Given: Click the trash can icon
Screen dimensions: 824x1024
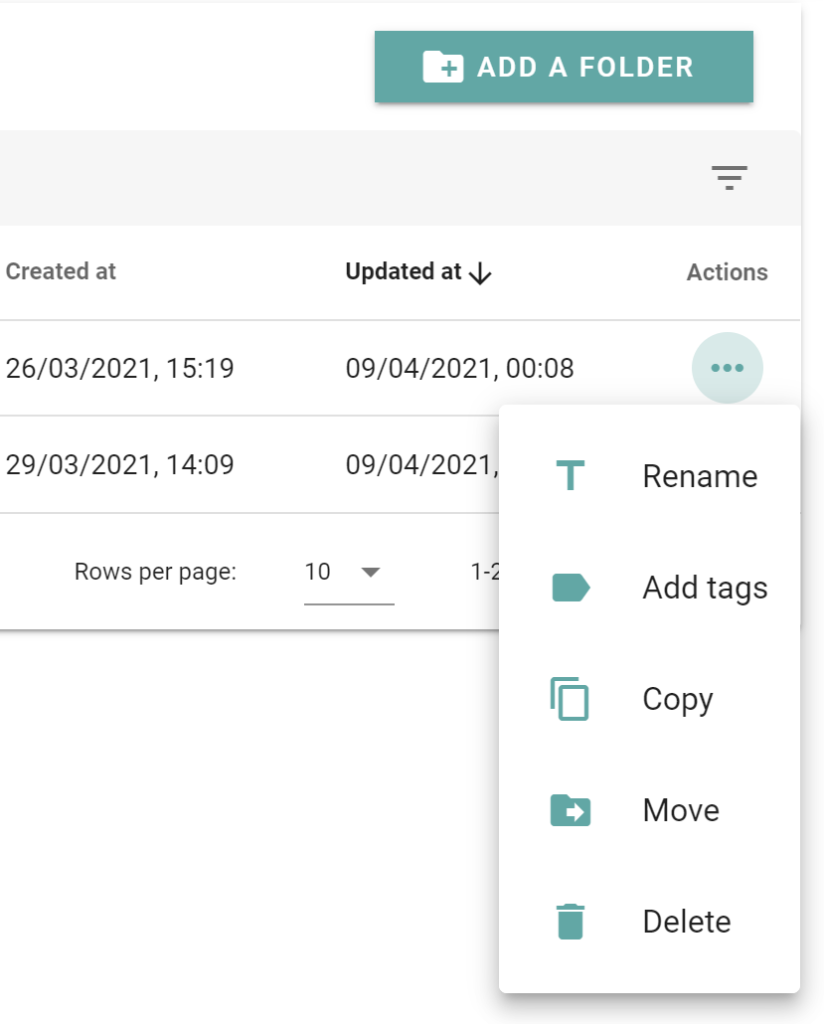Looking at the screenshot, I should pos(570,921).
